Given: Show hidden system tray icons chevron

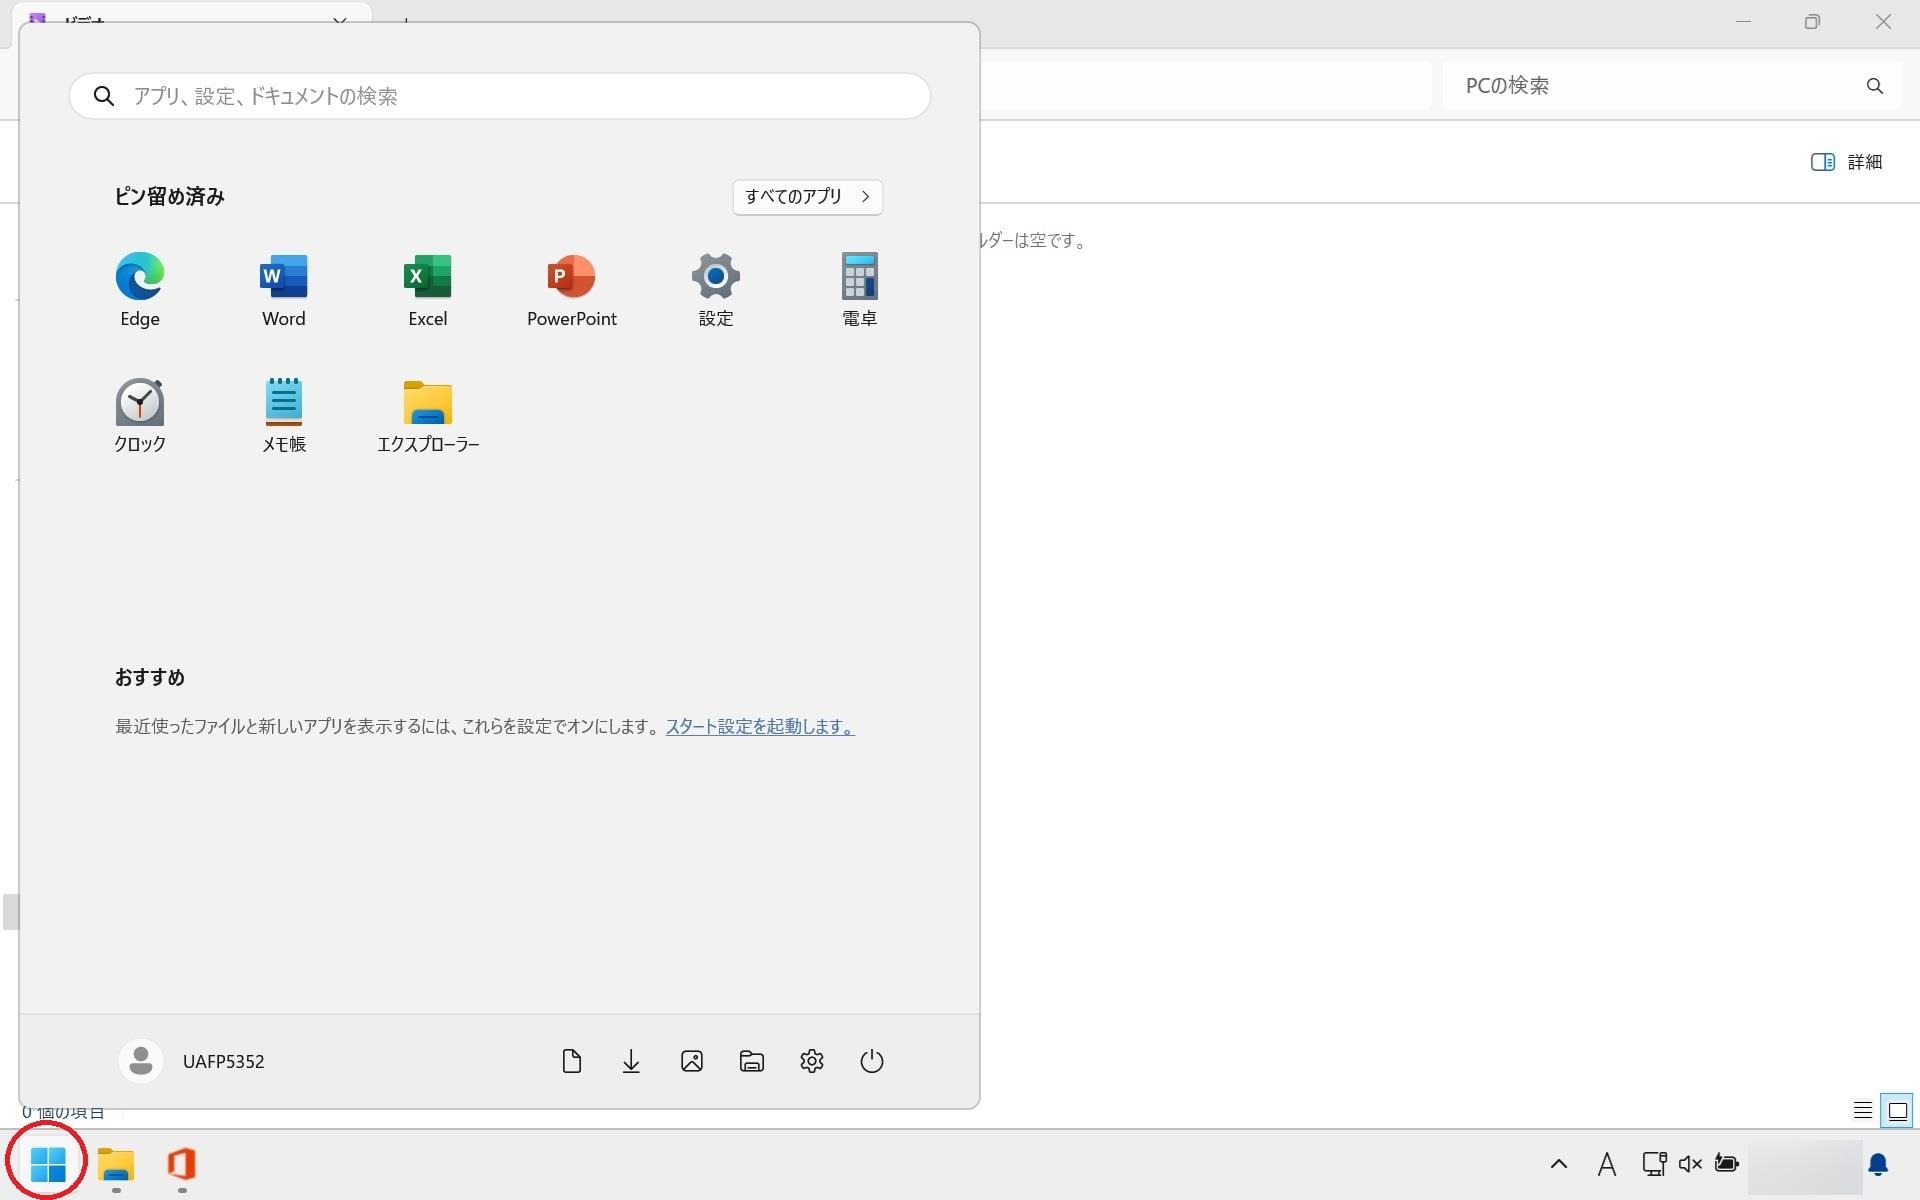Looking at the screenshot, I should (x=1558, y=1163).
